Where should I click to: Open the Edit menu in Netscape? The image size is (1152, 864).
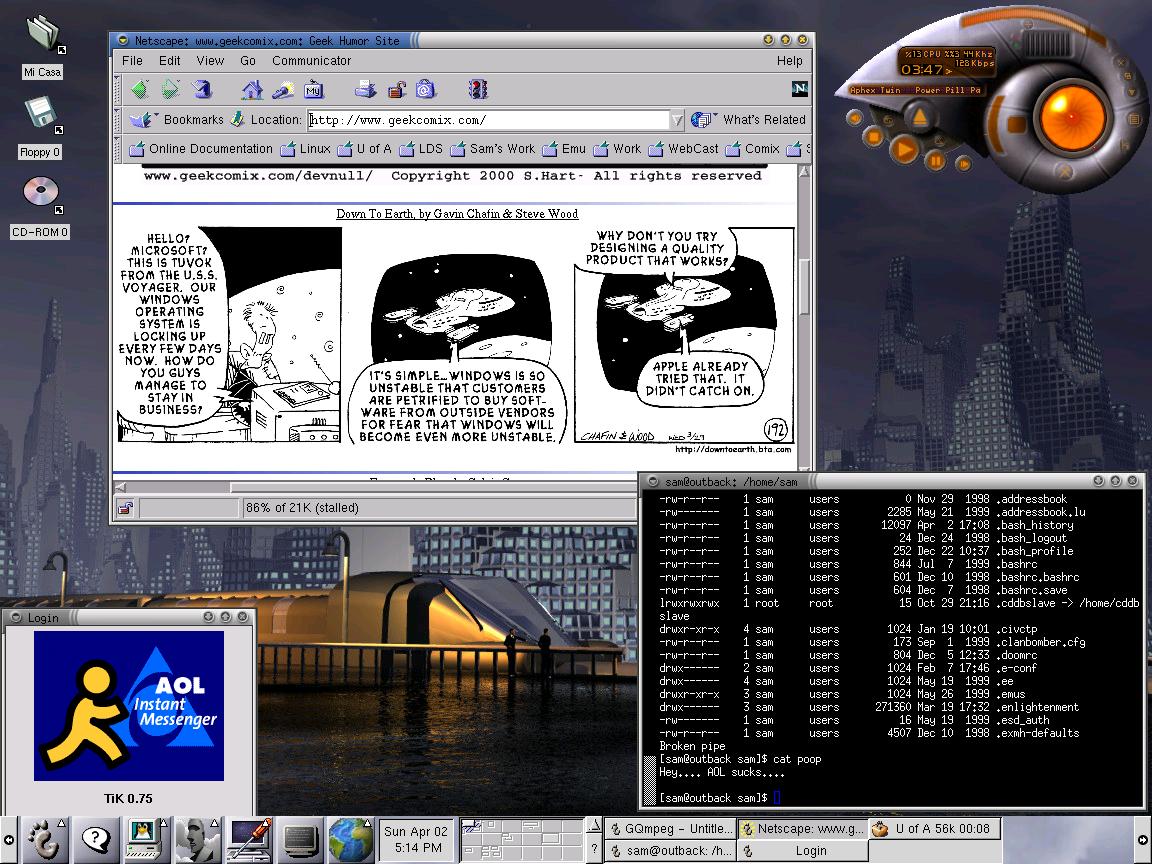tap(169, 60)
